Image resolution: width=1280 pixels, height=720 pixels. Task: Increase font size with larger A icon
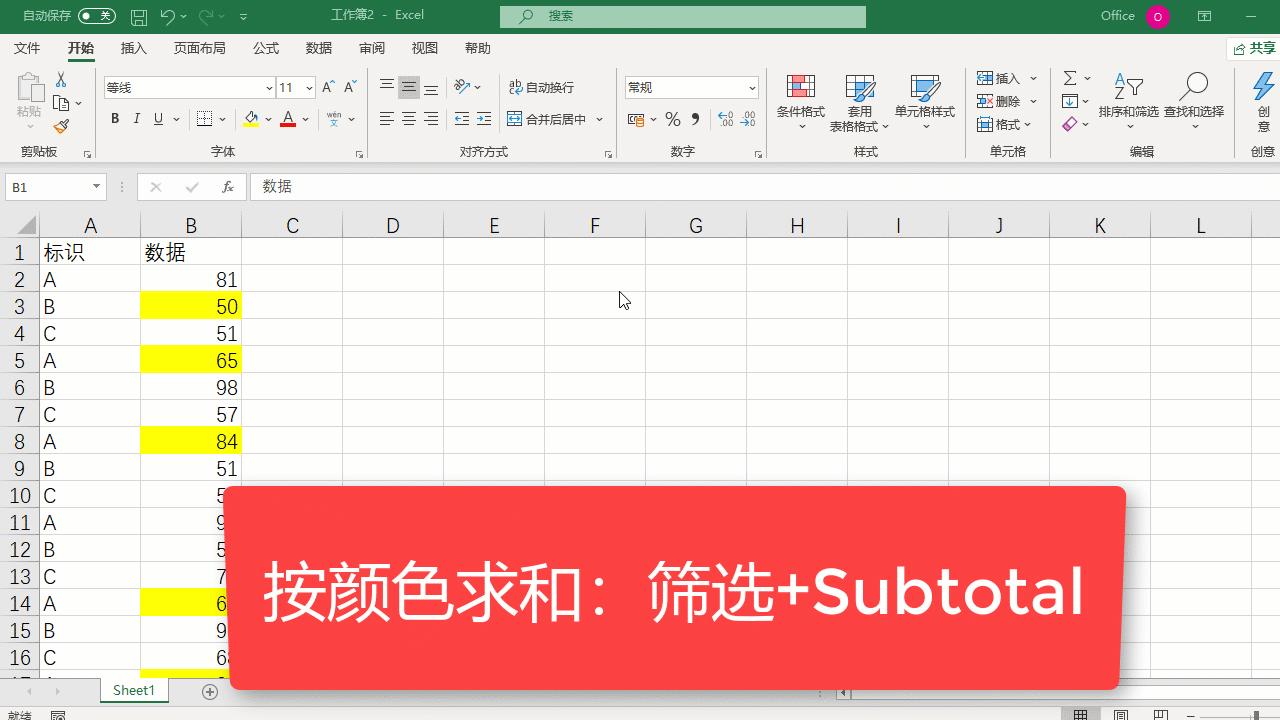pos(328,87)
